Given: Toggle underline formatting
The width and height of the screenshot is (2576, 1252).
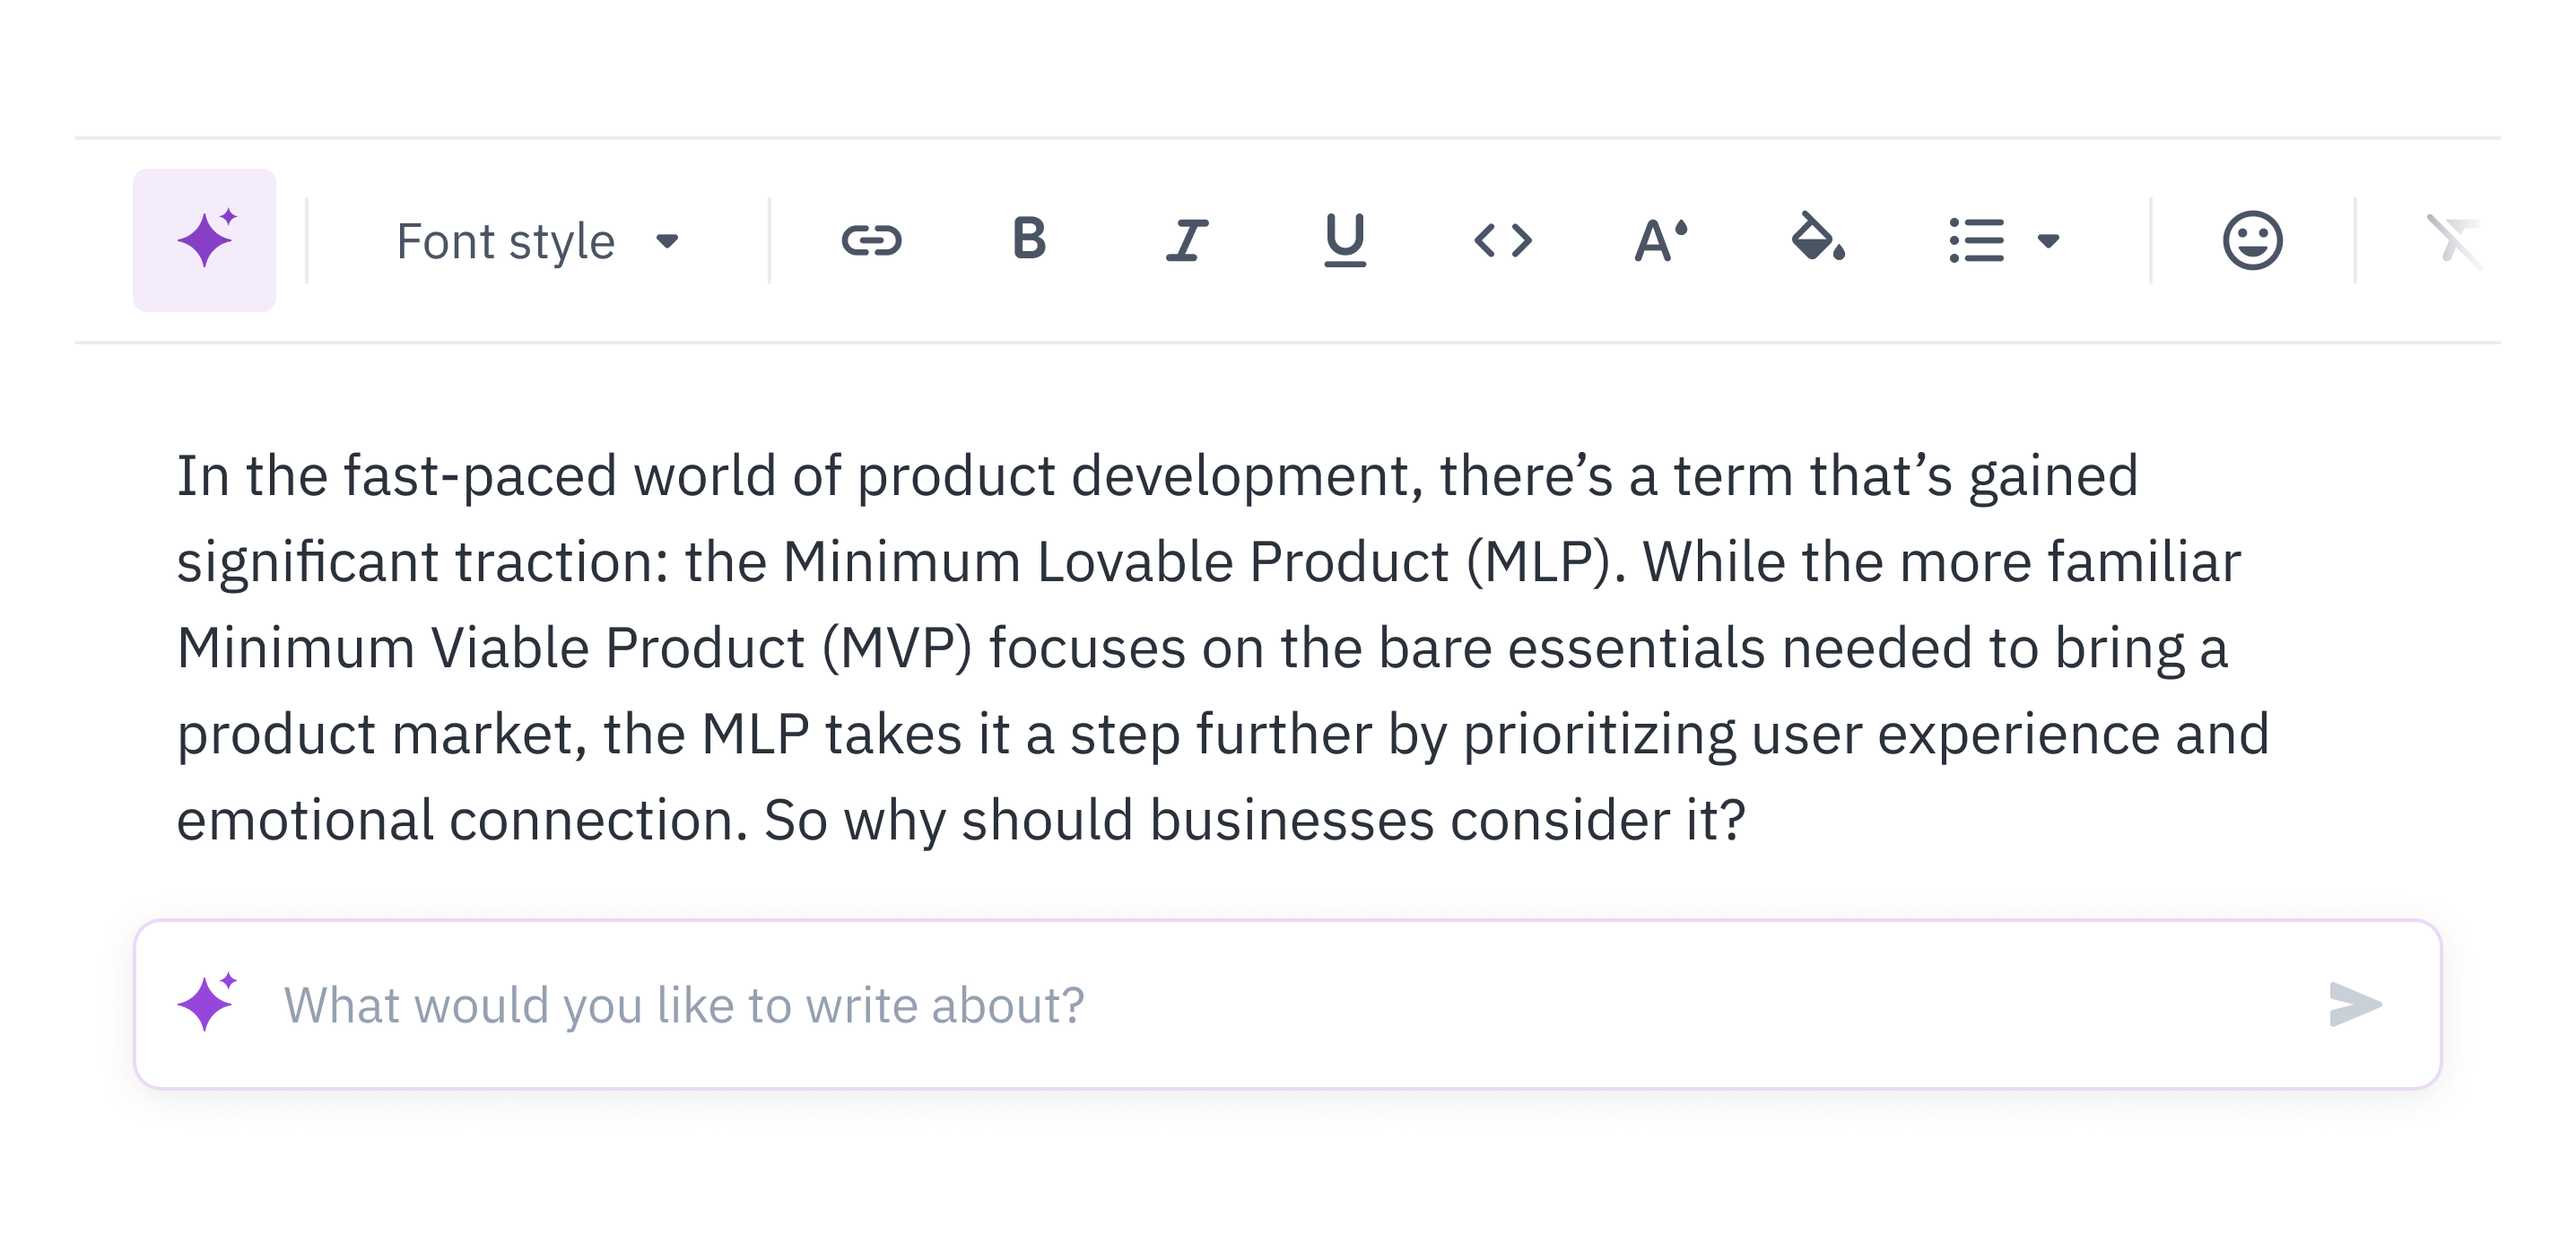Looking at the screenshot, I should coord(1345,240).
